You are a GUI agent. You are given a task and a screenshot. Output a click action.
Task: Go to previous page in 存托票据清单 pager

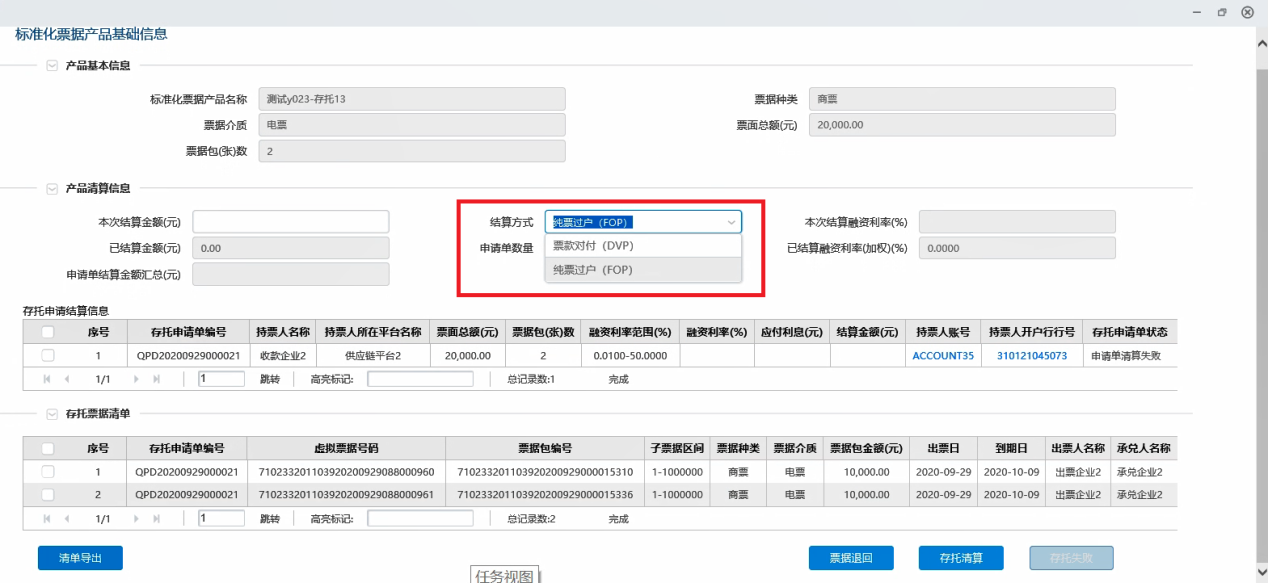click(67, 519)
